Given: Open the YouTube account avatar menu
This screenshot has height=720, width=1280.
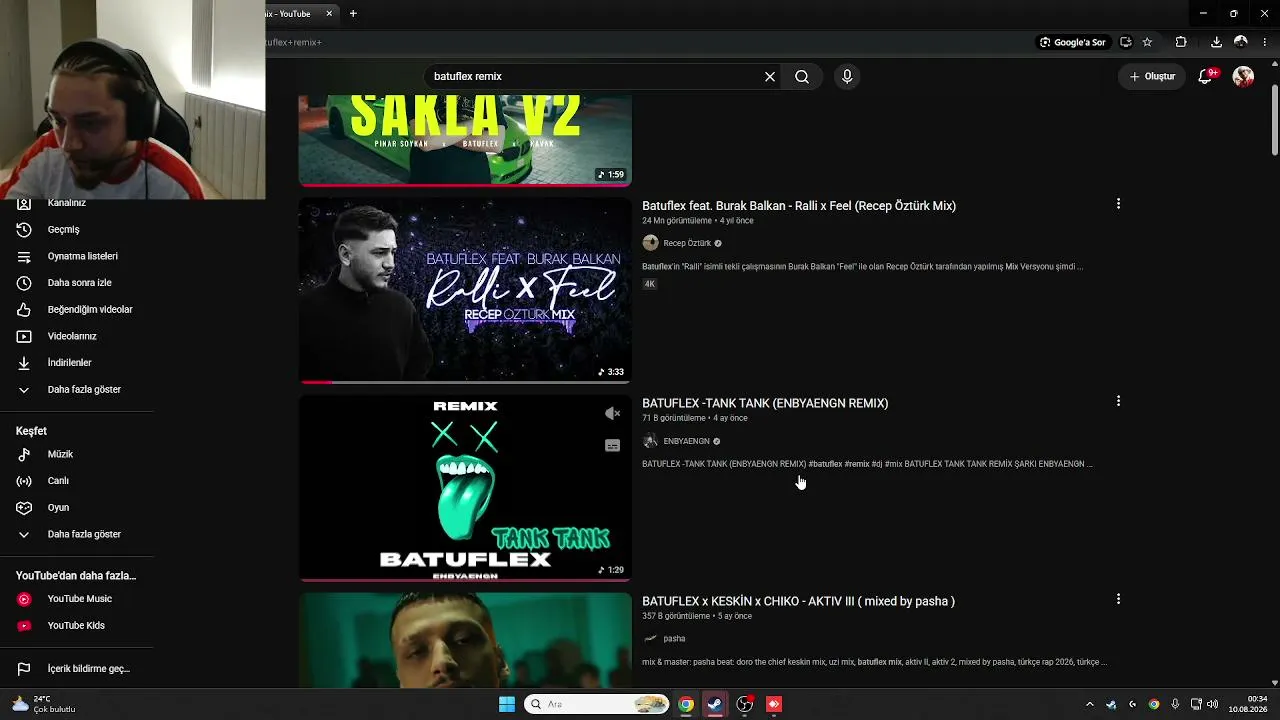Looking at the screenshot, I should [x=1243, y=76].
